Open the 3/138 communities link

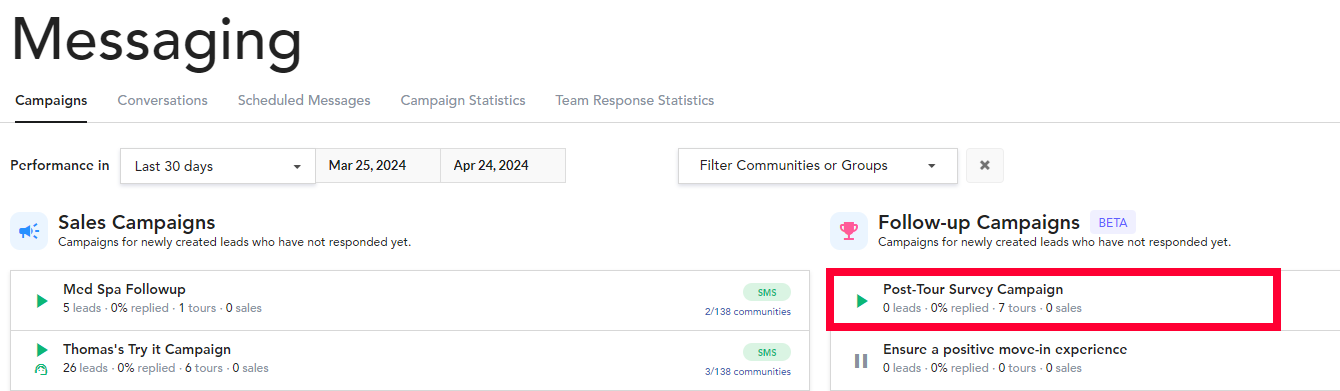748,372
